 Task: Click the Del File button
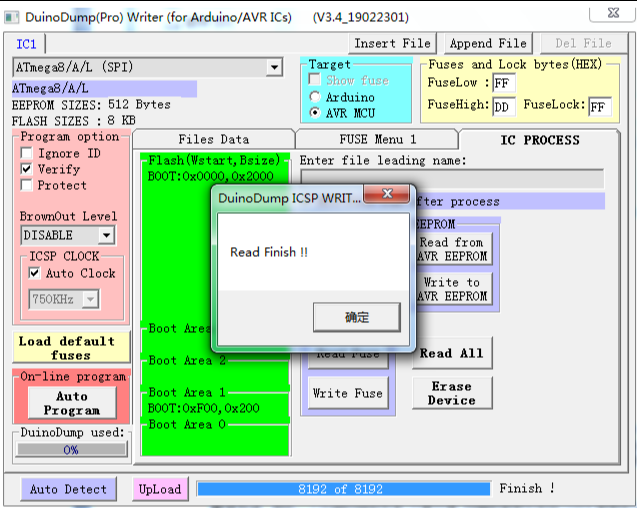583,43
